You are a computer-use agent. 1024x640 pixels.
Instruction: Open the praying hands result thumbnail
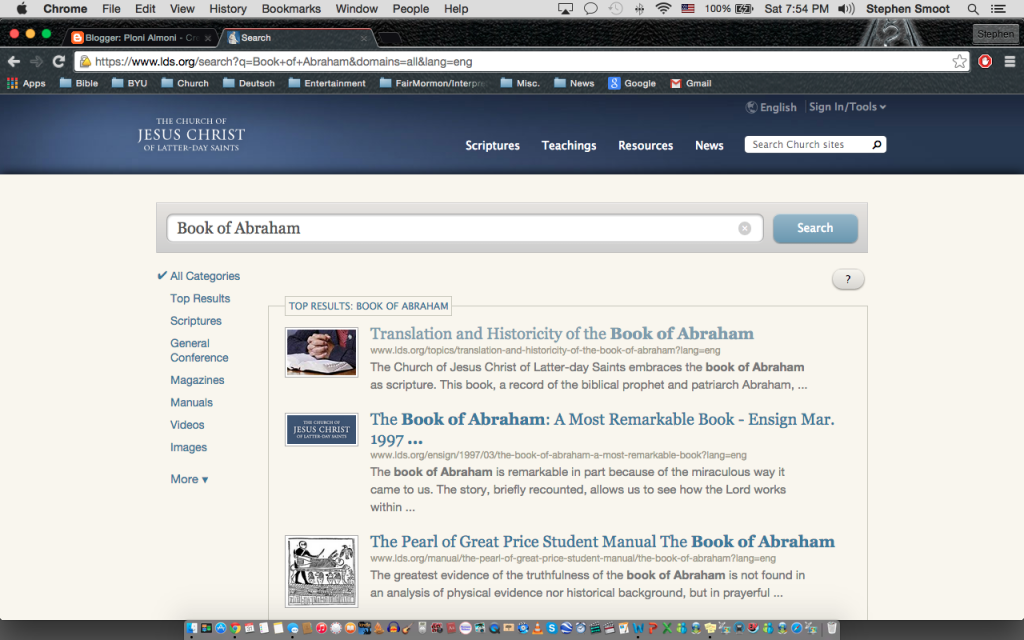[x=321, y=352]
